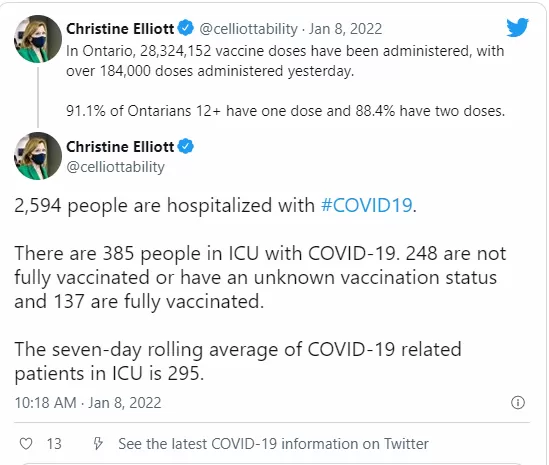Click Christine Elliott name in main tweet
This screenshot has height=465, width=549.
tap(120, 147)
